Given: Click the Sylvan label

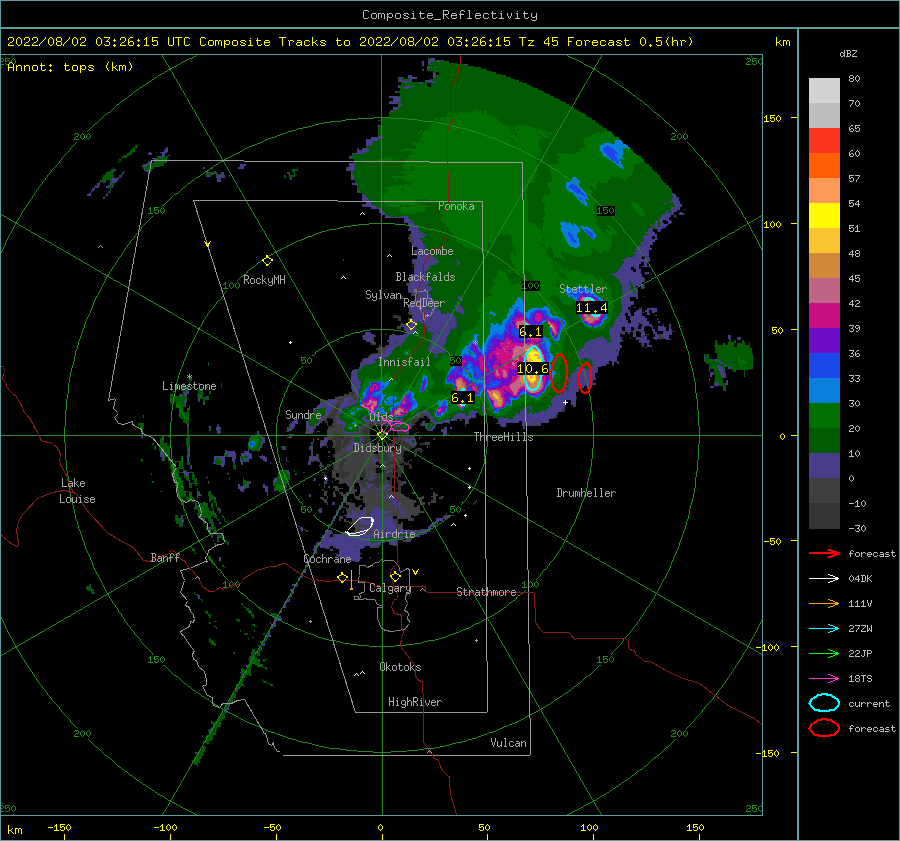Looking at the screenshot, I should [x=383, y=295].
